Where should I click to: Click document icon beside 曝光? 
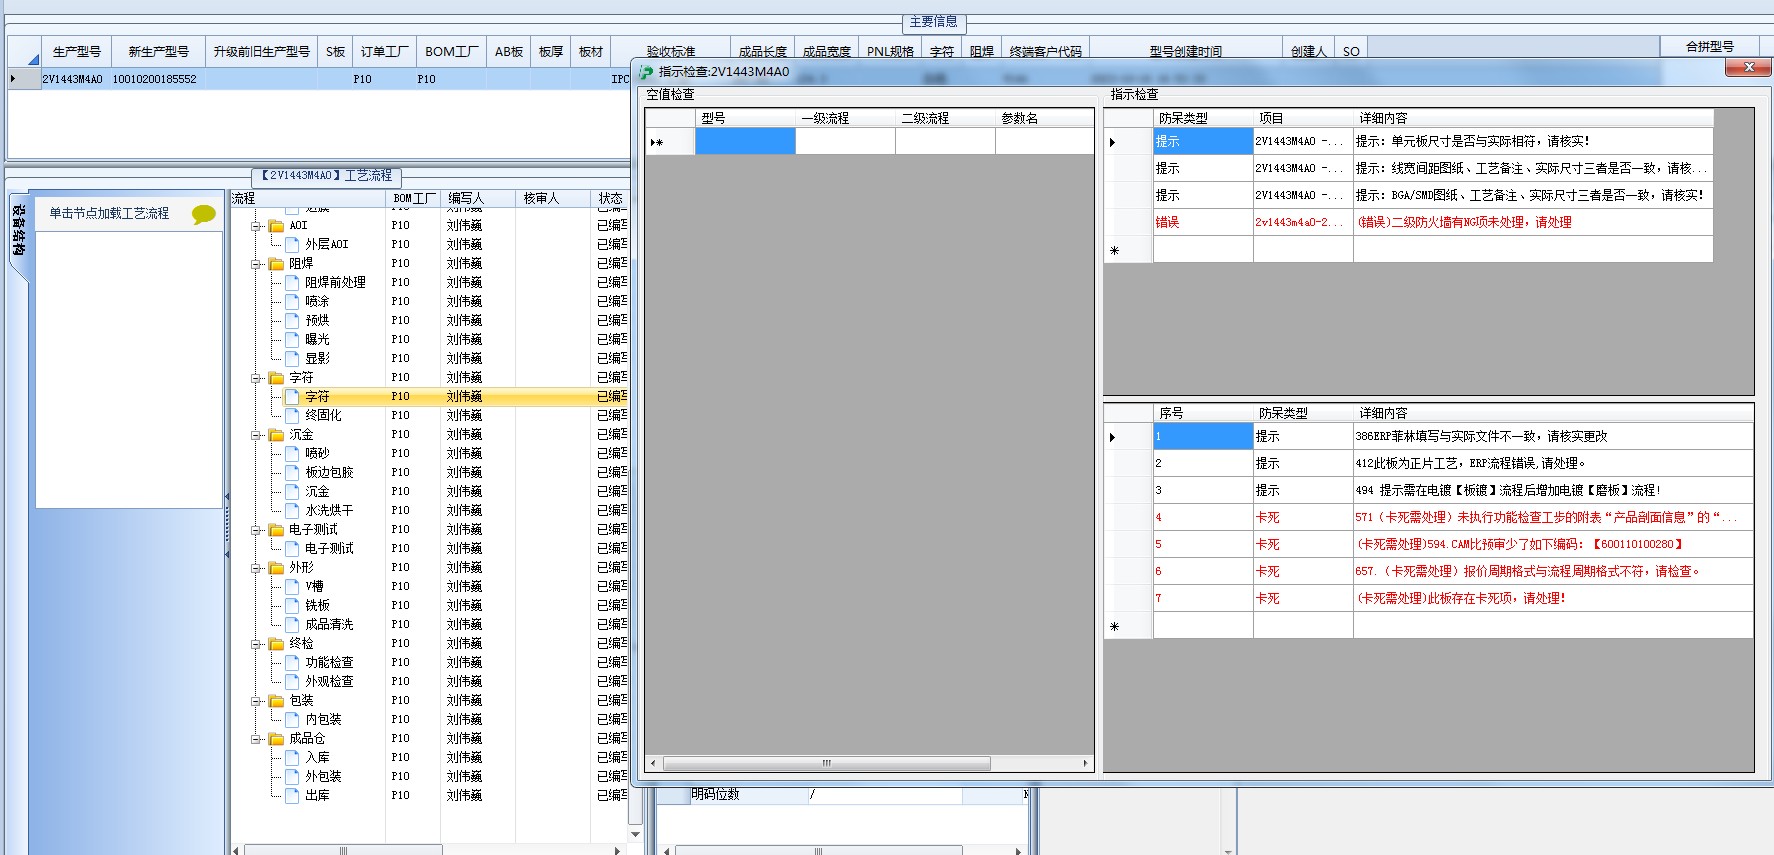click(293, 339)
